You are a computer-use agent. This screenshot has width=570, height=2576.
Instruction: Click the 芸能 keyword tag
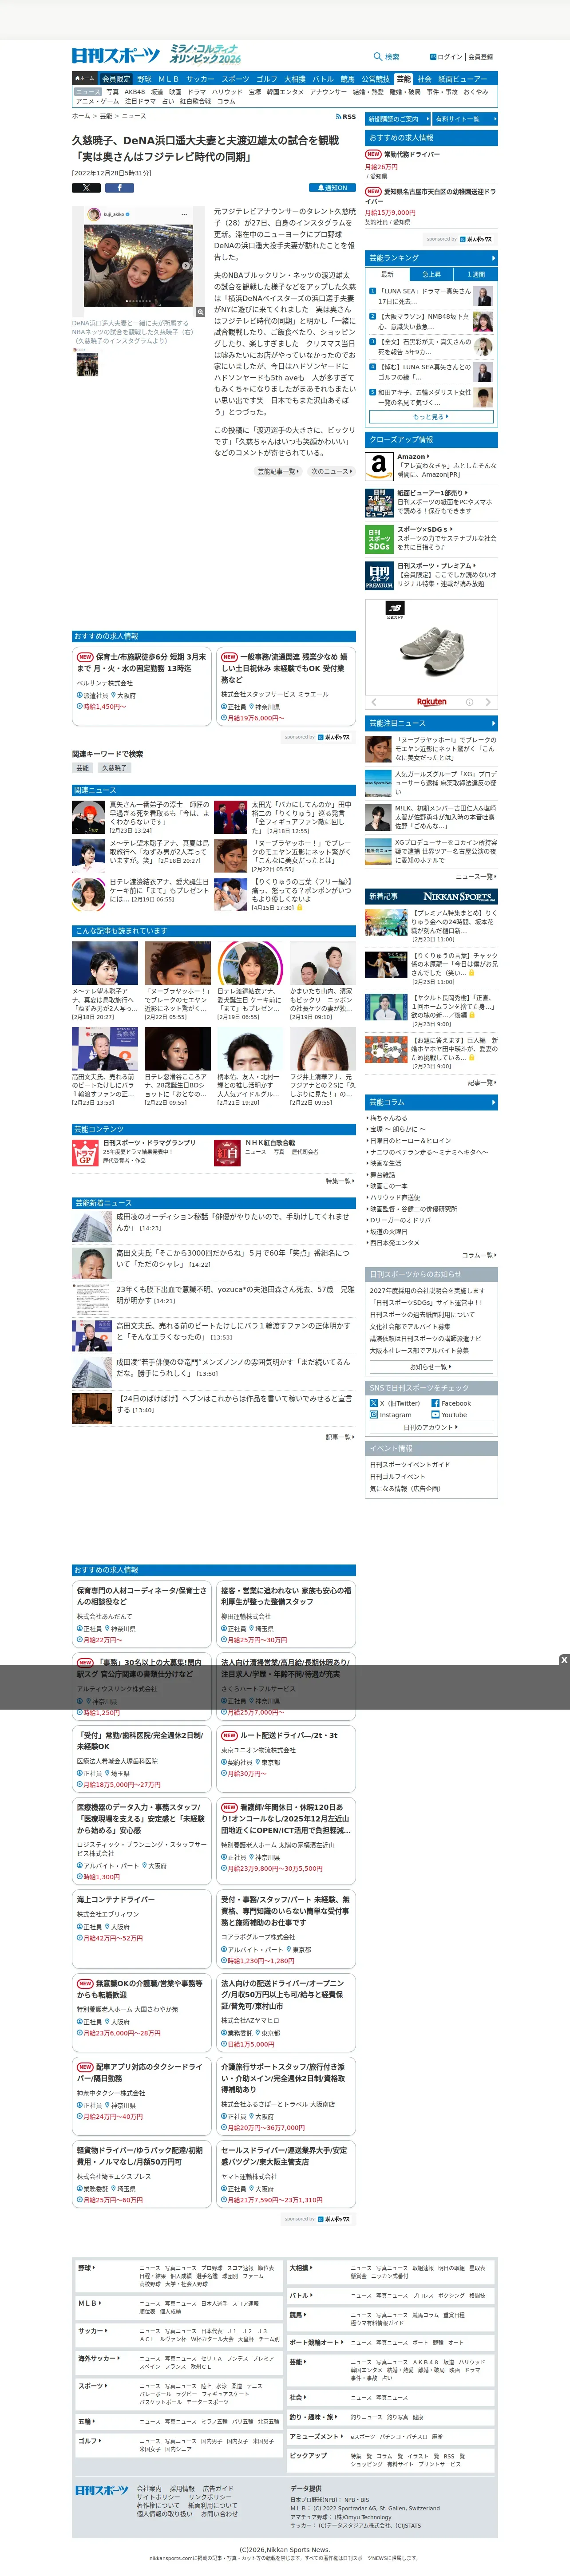(83, 768)
